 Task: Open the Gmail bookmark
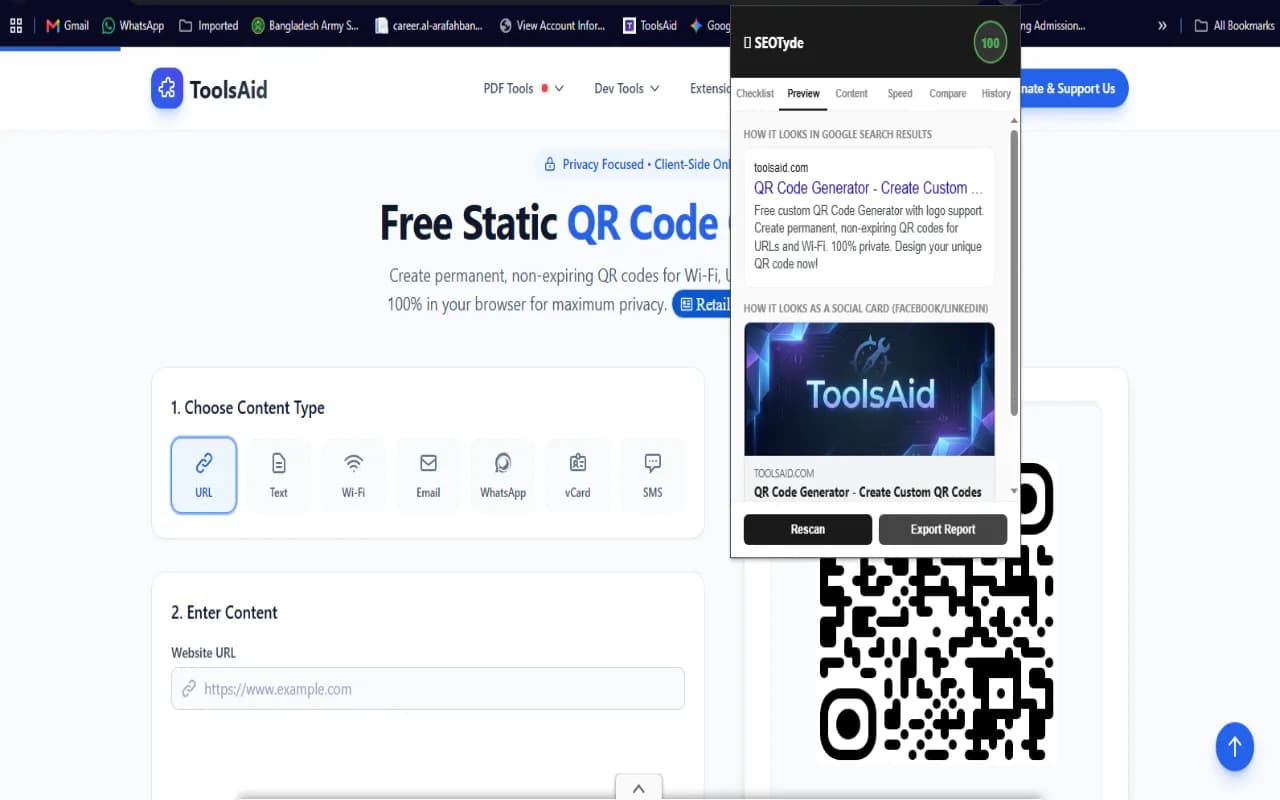(x=67, y=25)
